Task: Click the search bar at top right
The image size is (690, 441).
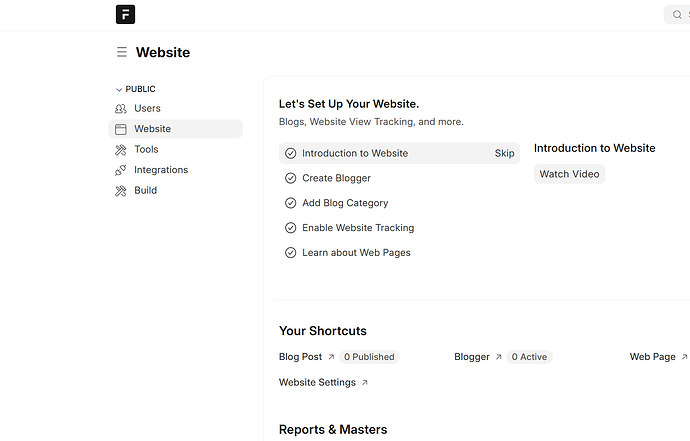Action: pos(678,14)
